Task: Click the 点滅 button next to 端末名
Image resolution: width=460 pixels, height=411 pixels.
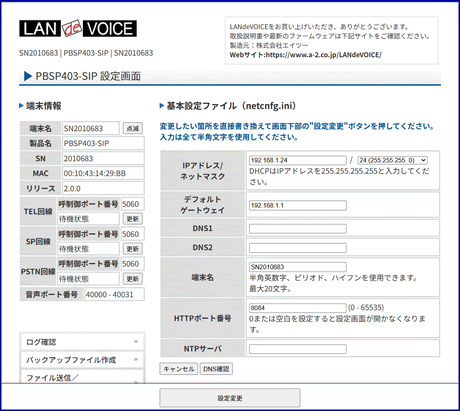Action: (x=133, y=128)
